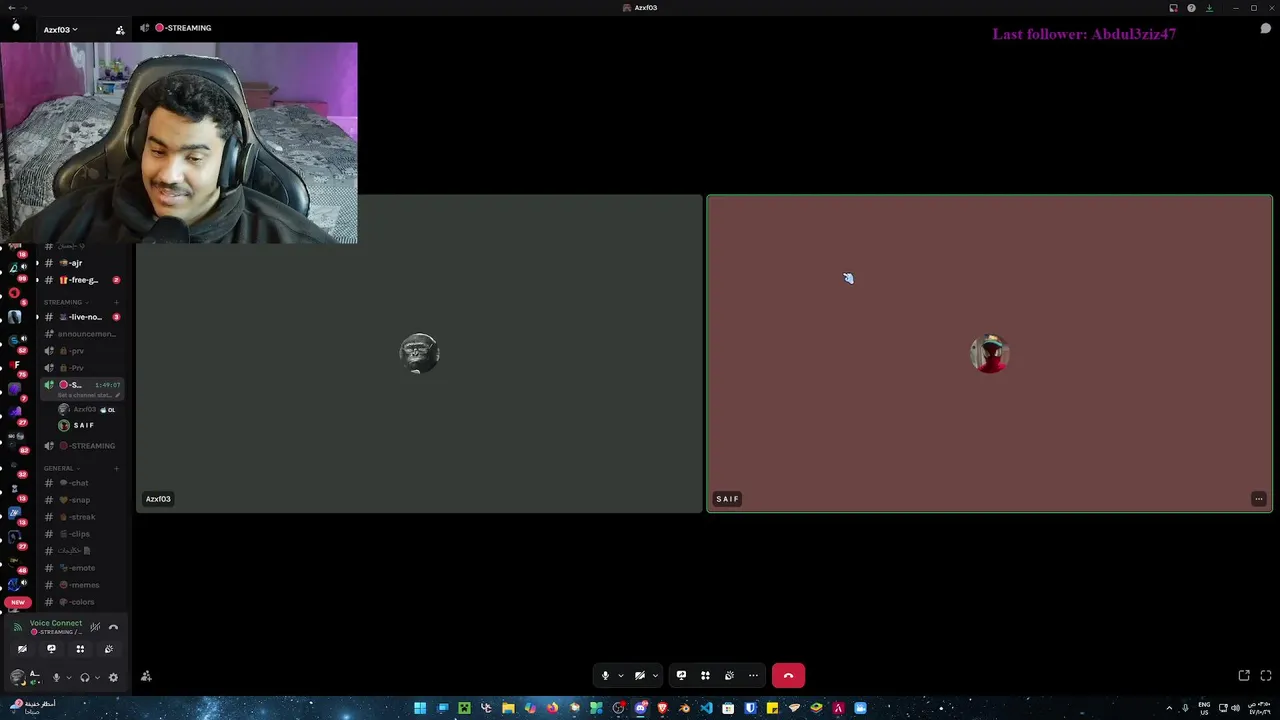The height and width of the screenshot is (720, 1280).
Task: Share screen from voice panel
Action: pyautogui.click(x=51, y=649)
